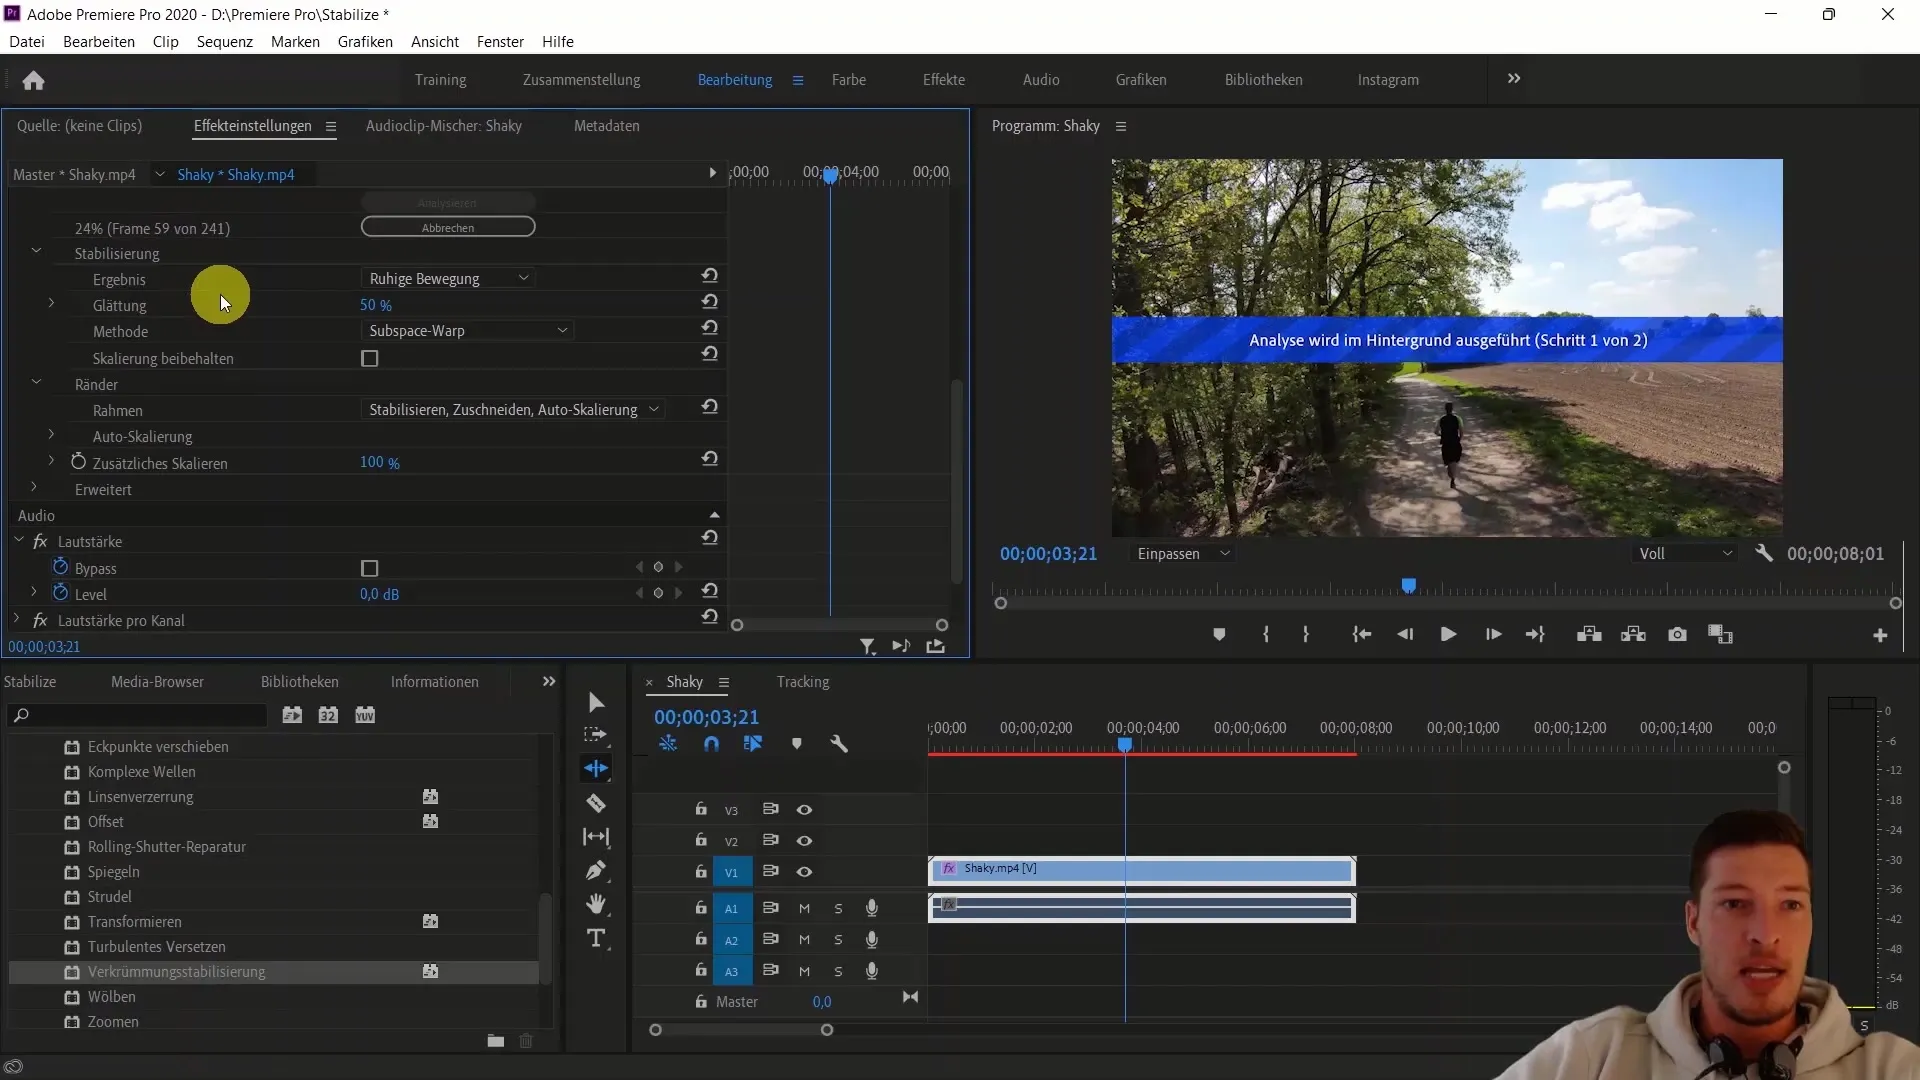Enable the Bypass checkbox under Lautstärke

(x=370, y=568)
